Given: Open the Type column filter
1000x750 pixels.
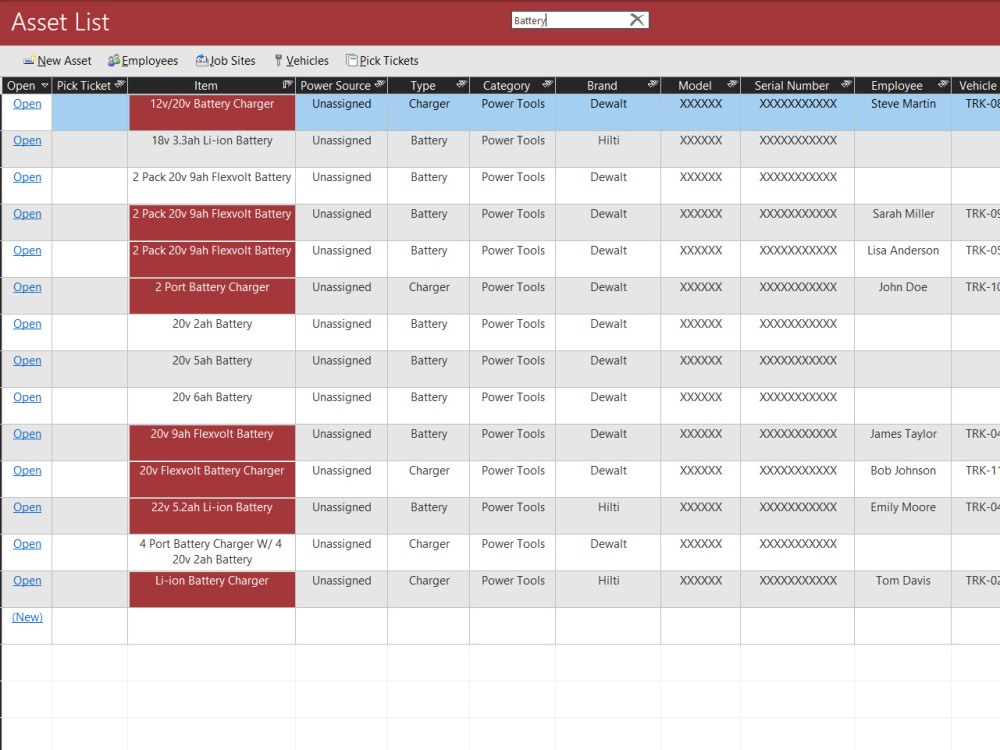Looking at the screenshot, I should click(462, 84).
